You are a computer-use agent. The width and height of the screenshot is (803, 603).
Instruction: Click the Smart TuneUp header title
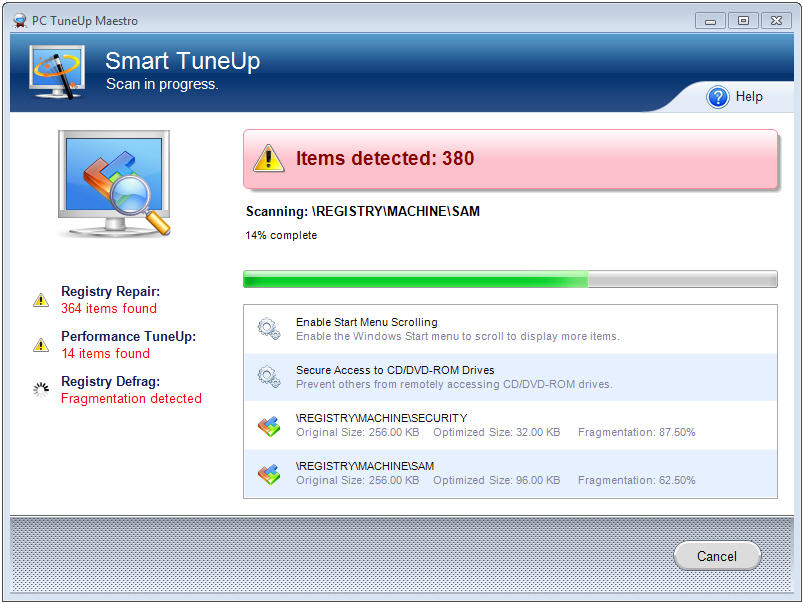pyautogui.click(x=182, y=61)
